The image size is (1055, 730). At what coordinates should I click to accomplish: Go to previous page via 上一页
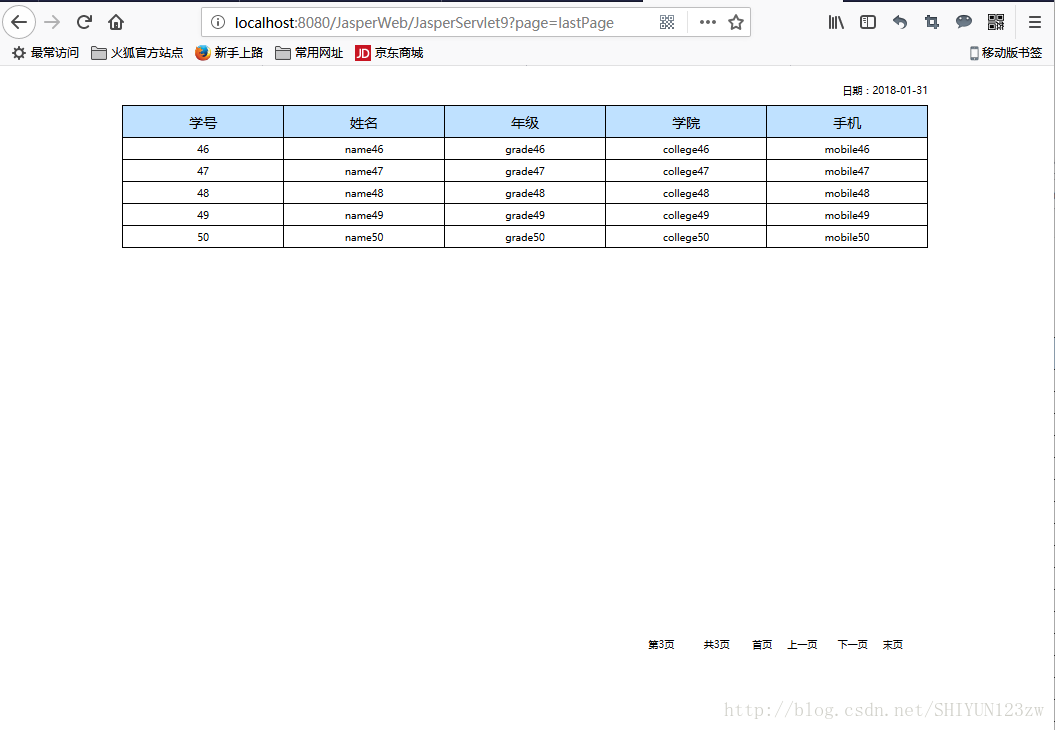click(803, 645)
